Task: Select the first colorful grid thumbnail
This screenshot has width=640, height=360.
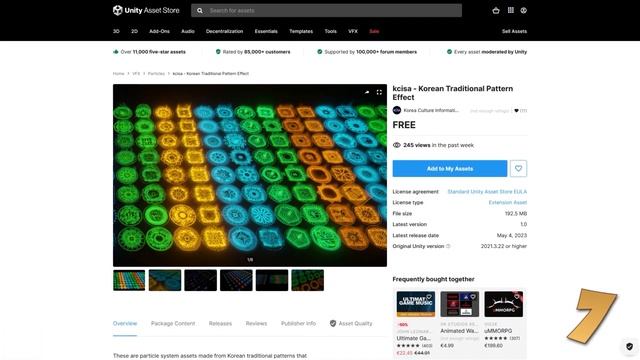Action: tap(129, 280)
